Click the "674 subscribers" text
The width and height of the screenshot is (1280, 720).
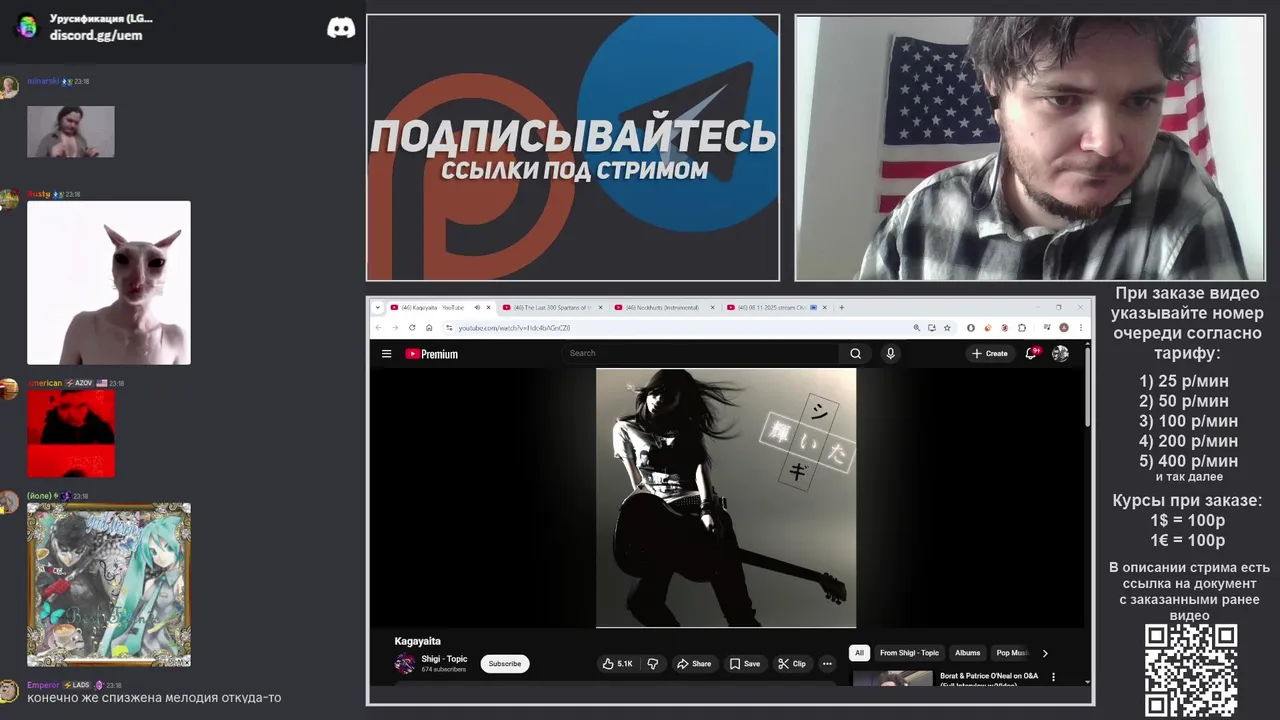[x=443, y=669]
